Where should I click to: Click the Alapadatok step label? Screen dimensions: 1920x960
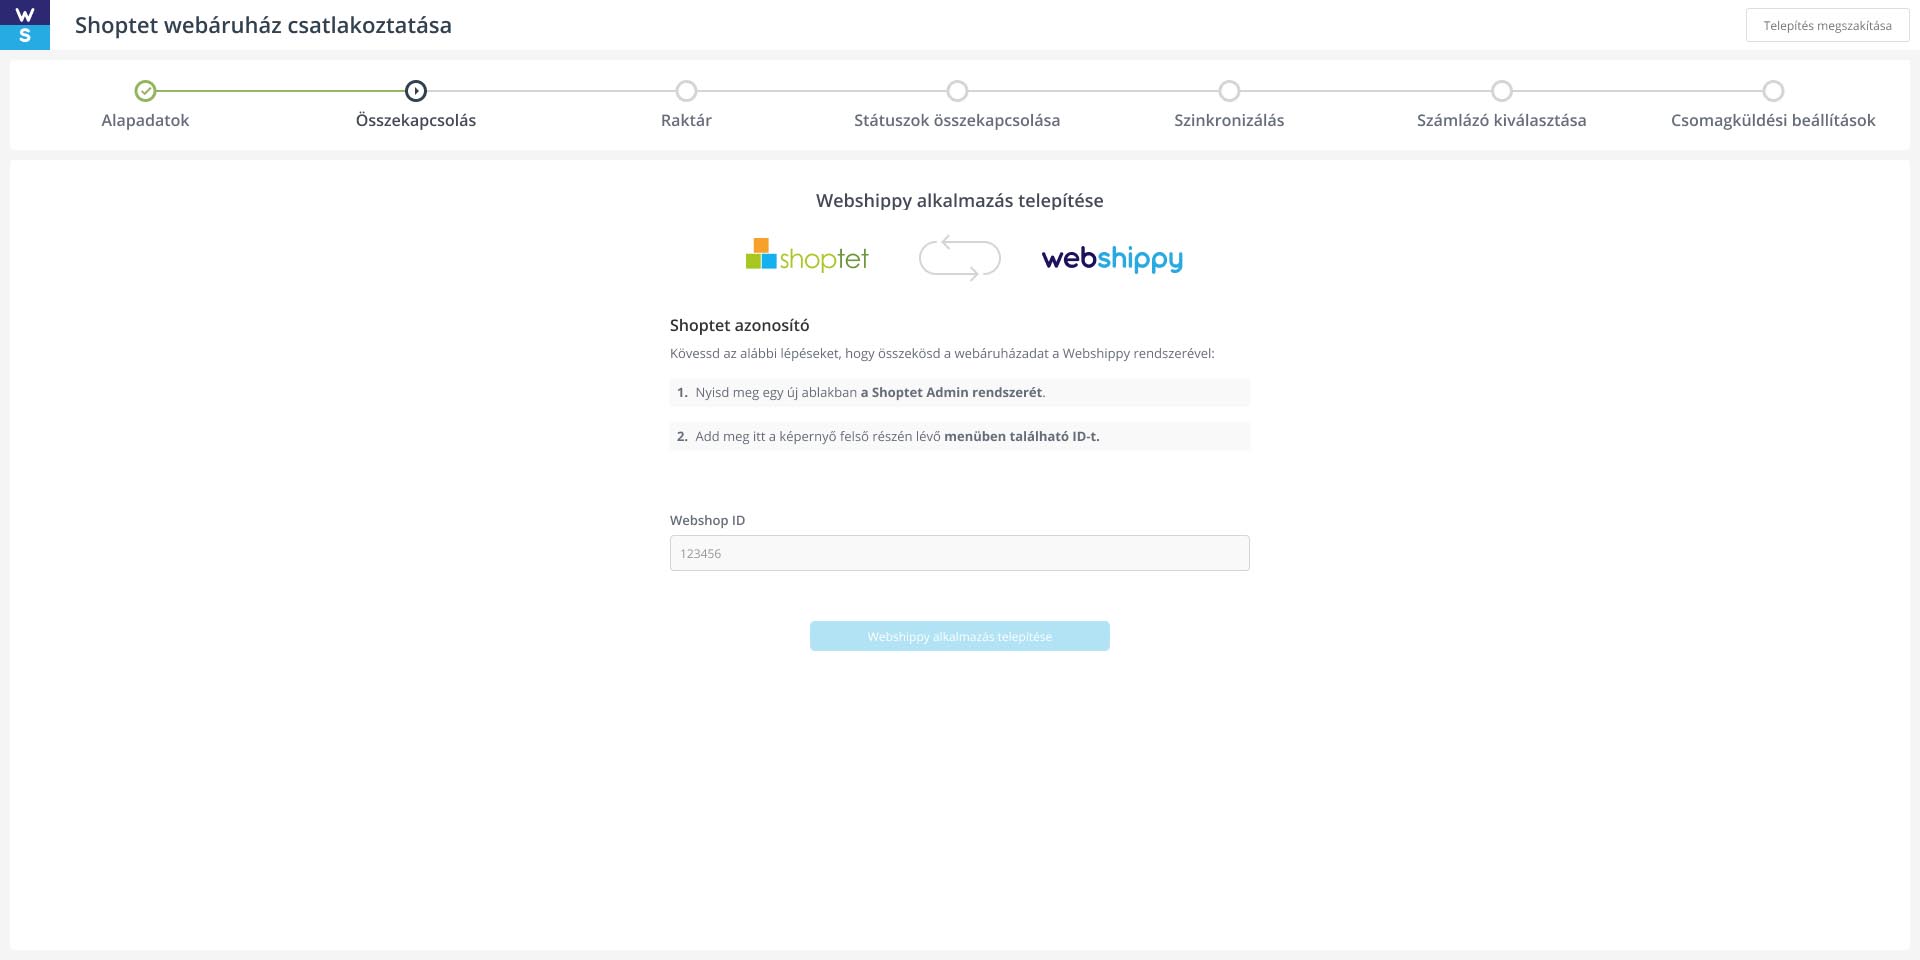[145, 120]
